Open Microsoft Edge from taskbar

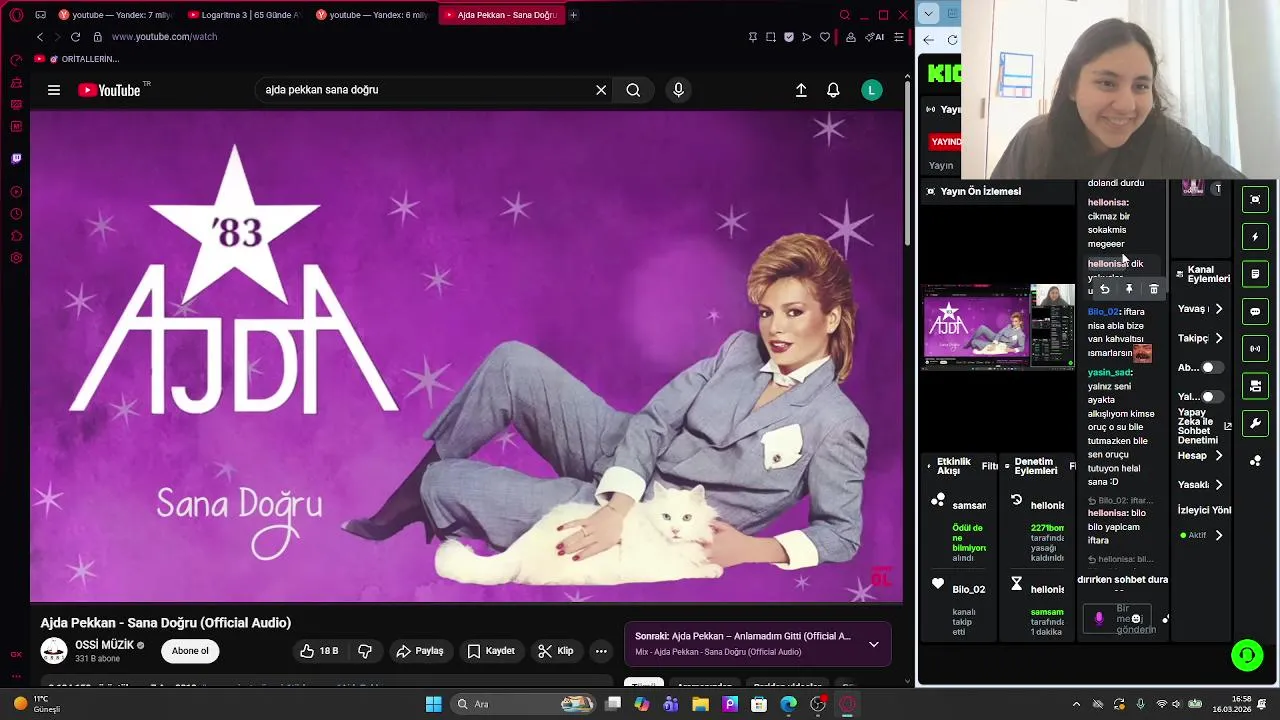(x=789, y=704)
